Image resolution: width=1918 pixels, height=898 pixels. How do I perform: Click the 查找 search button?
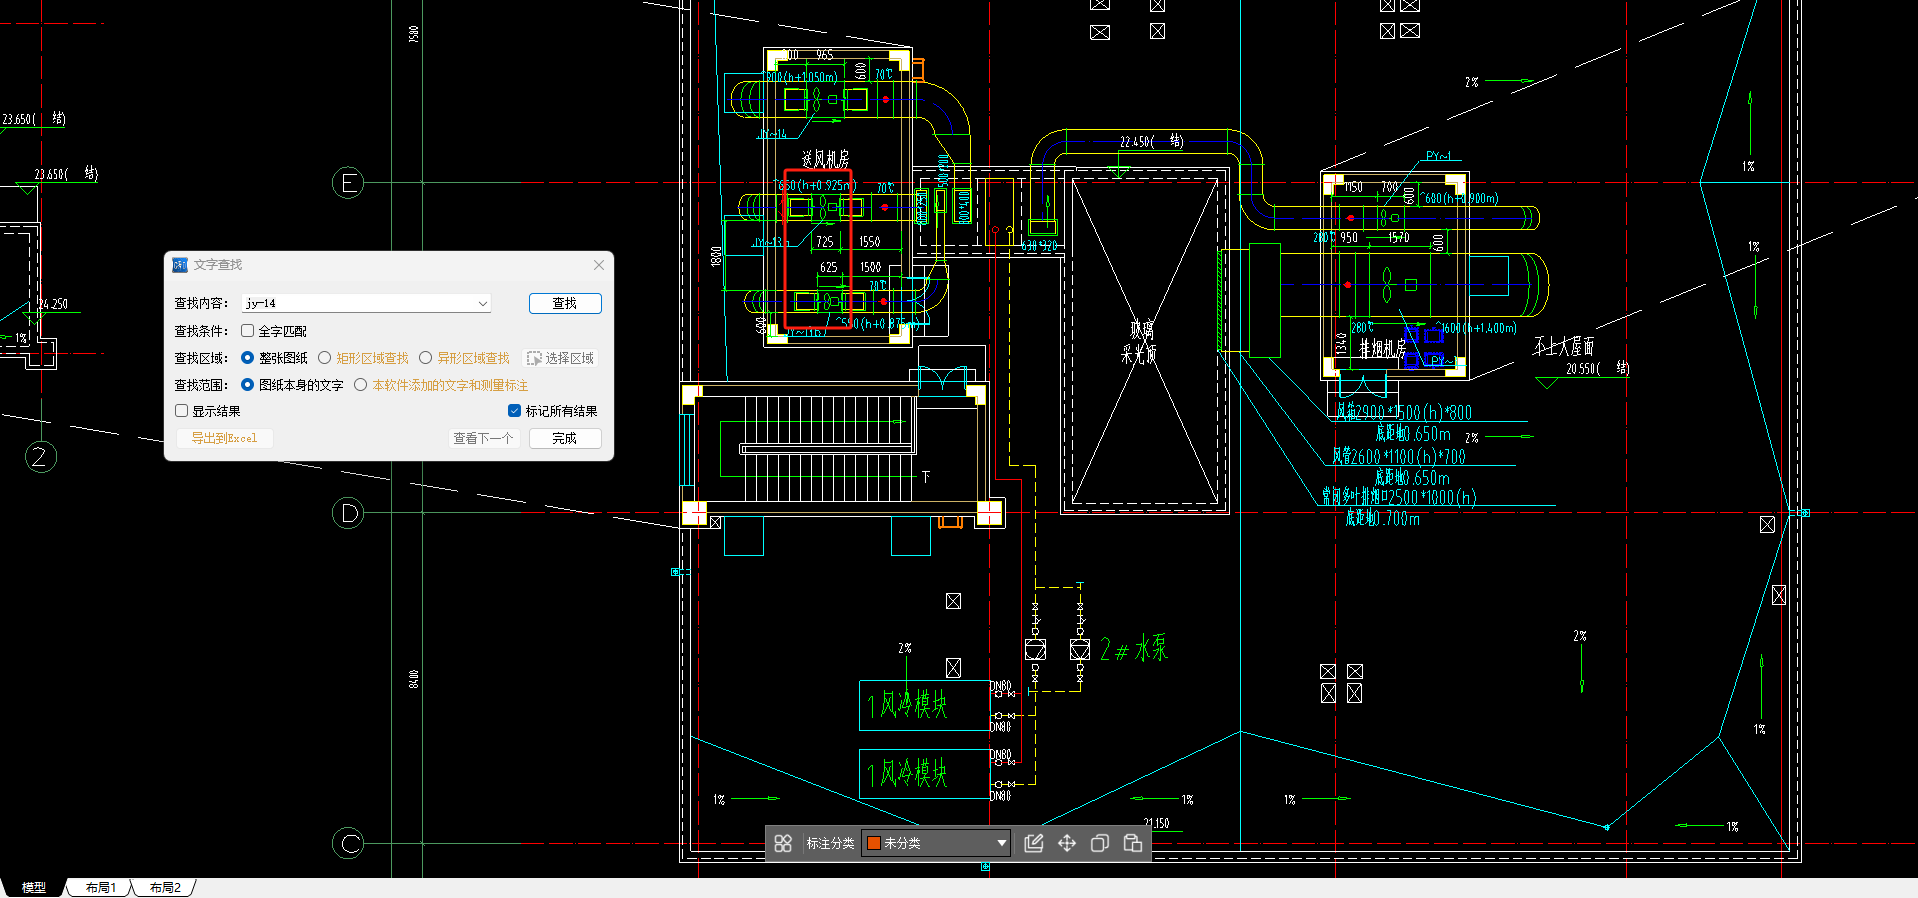coord(565,303)
